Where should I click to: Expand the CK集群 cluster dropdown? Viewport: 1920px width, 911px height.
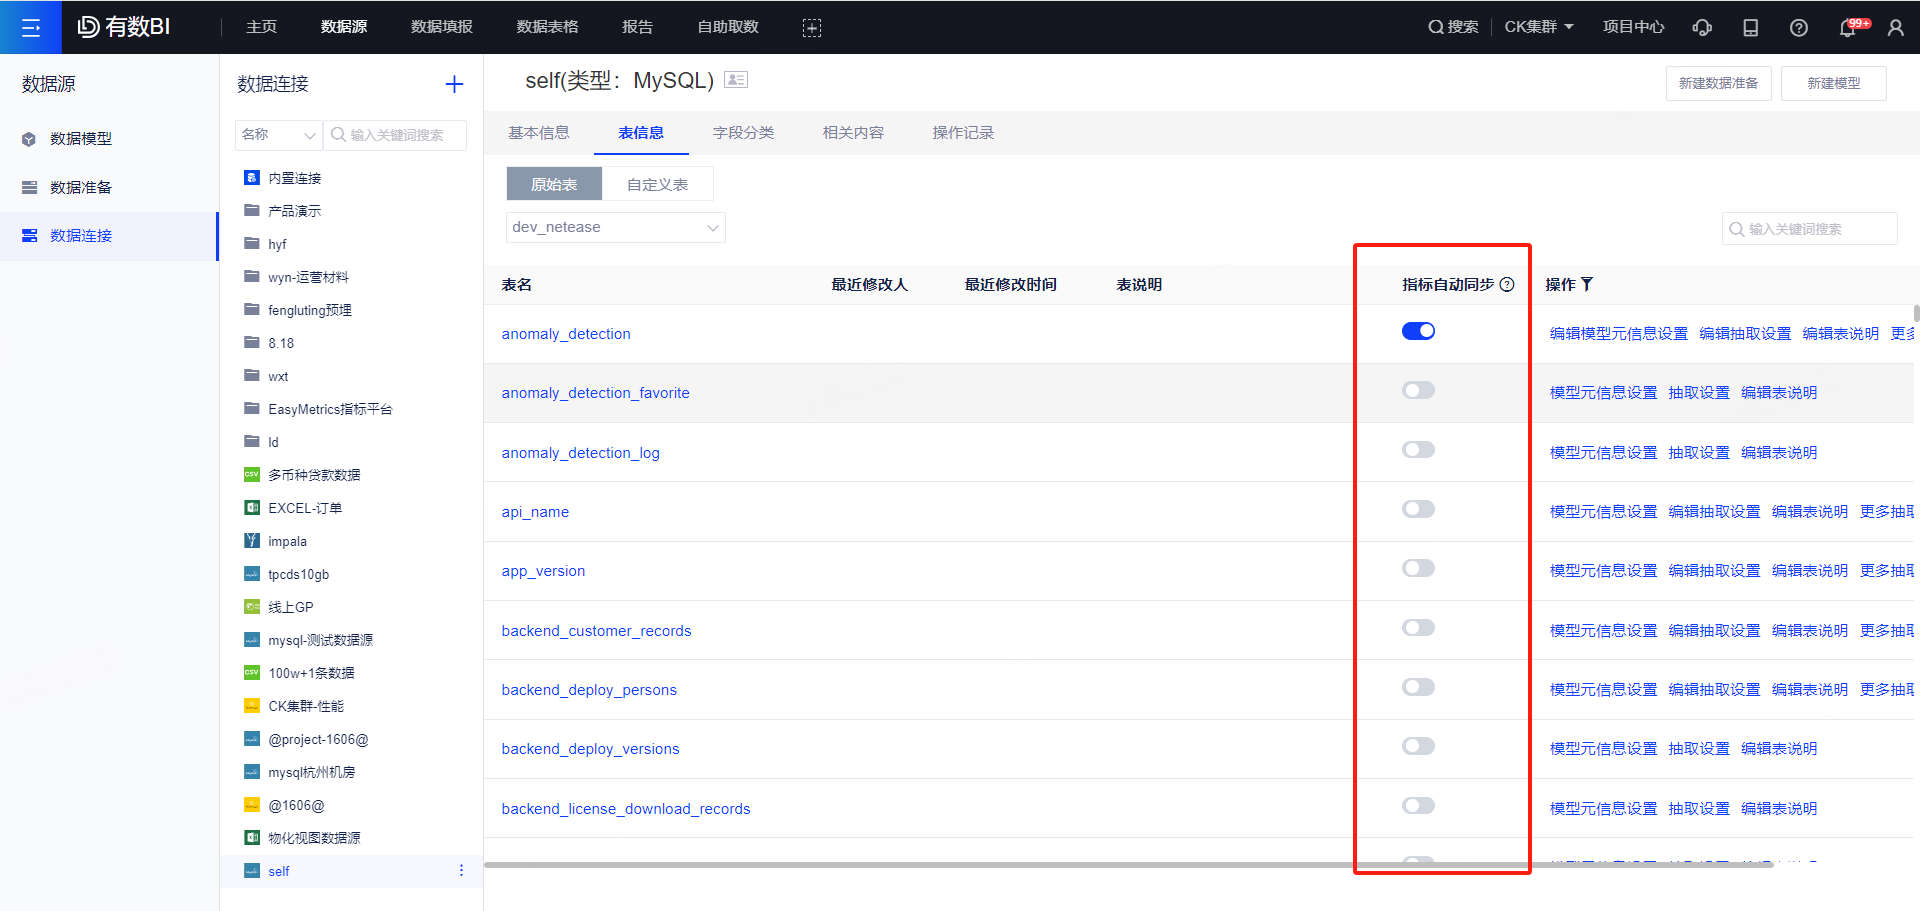tap(1538, 27)
